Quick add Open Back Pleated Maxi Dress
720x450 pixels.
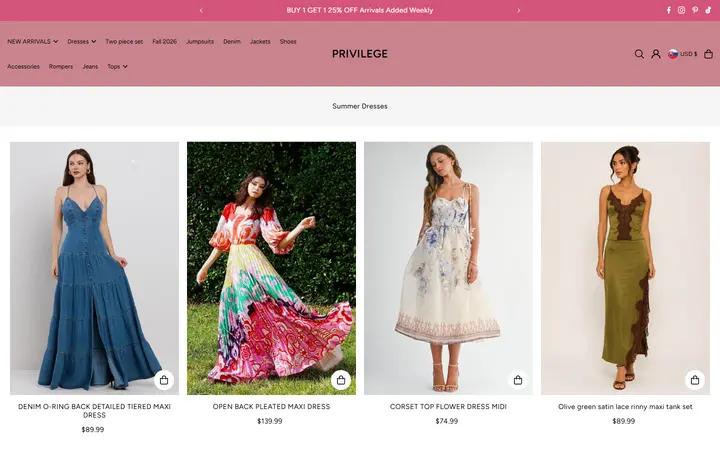click(341, 380)
